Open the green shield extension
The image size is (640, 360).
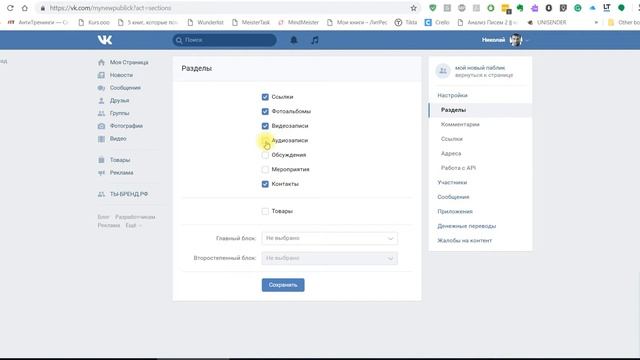pyautogui.click(x=433, y=8)
